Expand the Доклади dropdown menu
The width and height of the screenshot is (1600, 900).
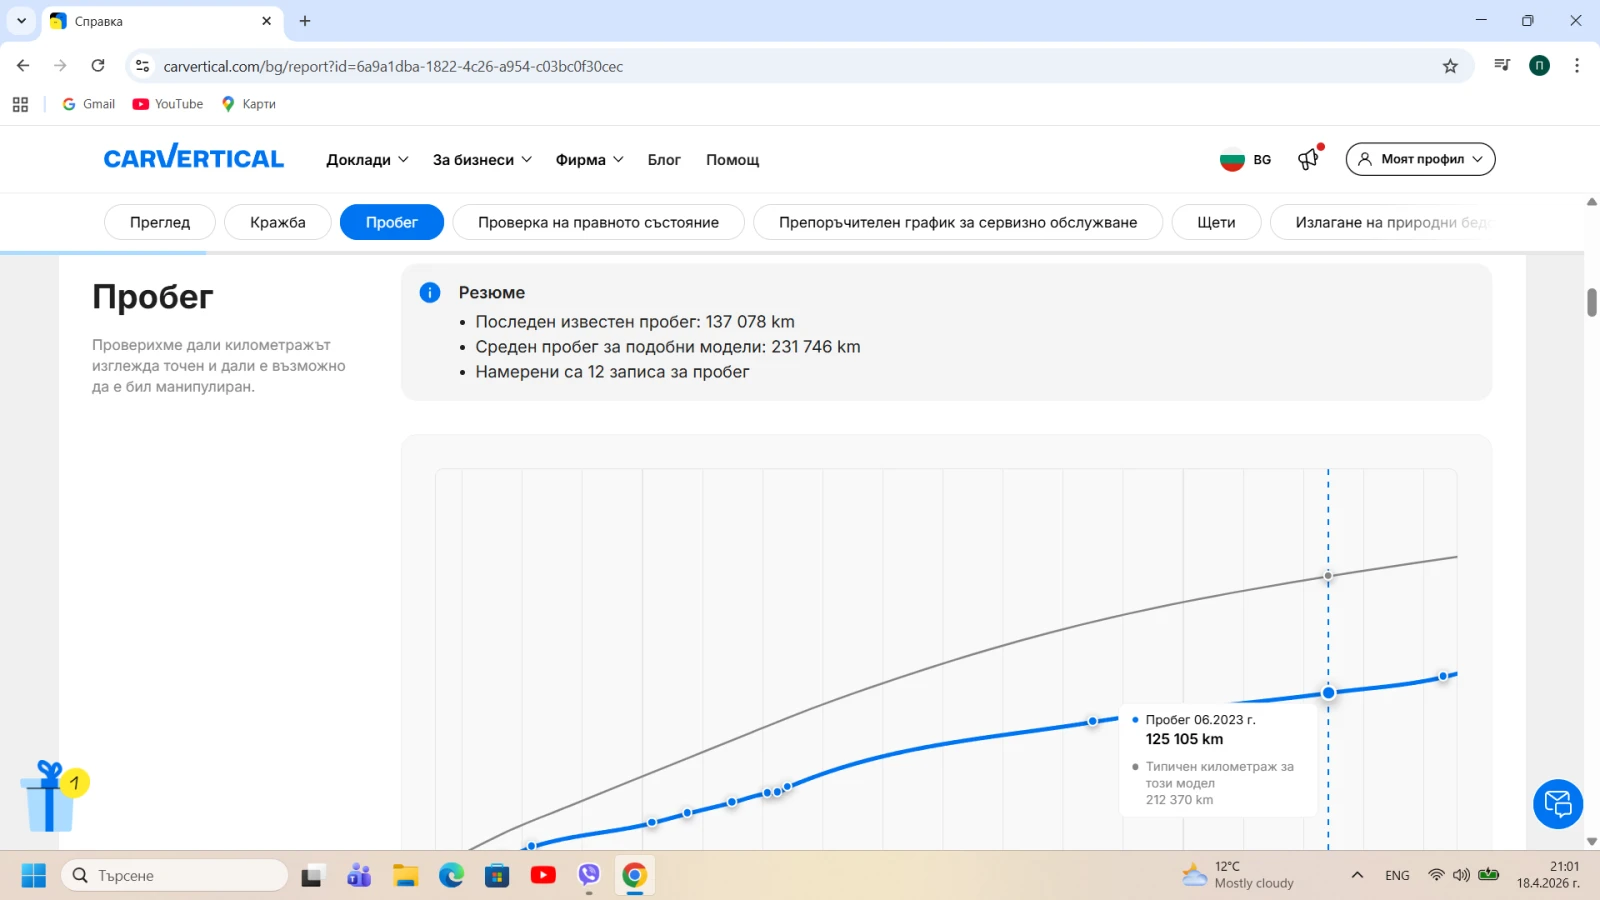pyautogui.click(x=367, y=160)
